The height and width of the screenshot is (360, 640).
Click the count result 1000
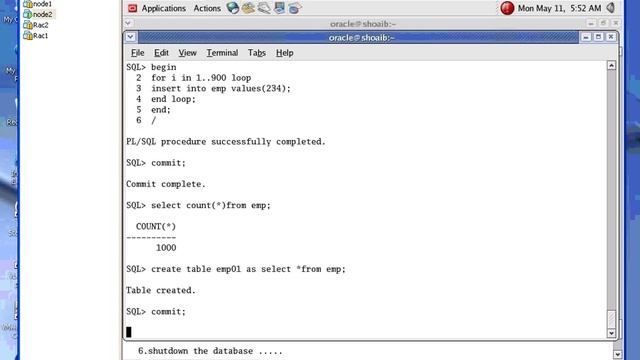click(166, 248)
